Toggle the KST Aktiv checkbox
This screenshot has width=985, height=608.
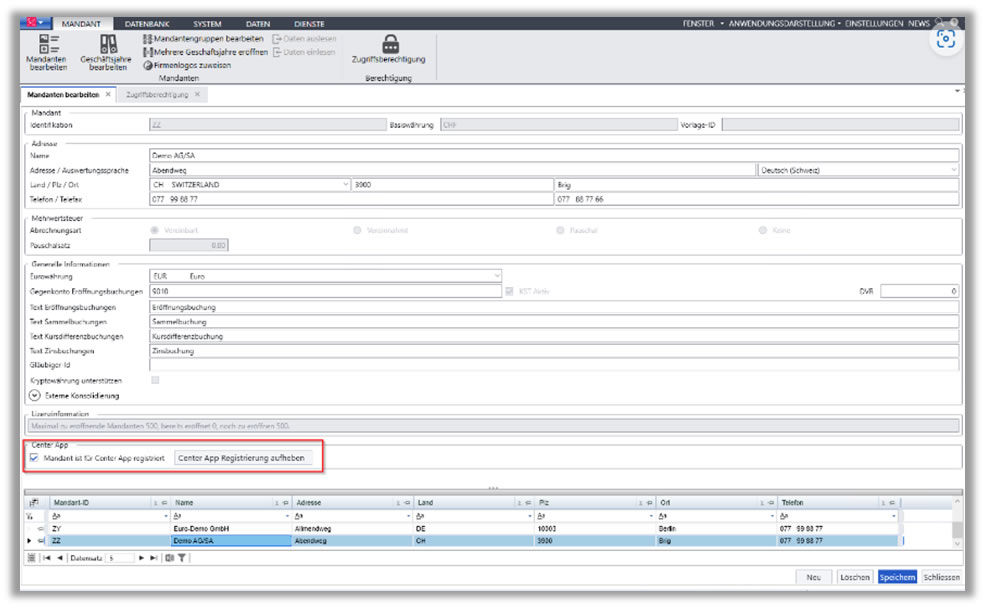click(509, 291)
